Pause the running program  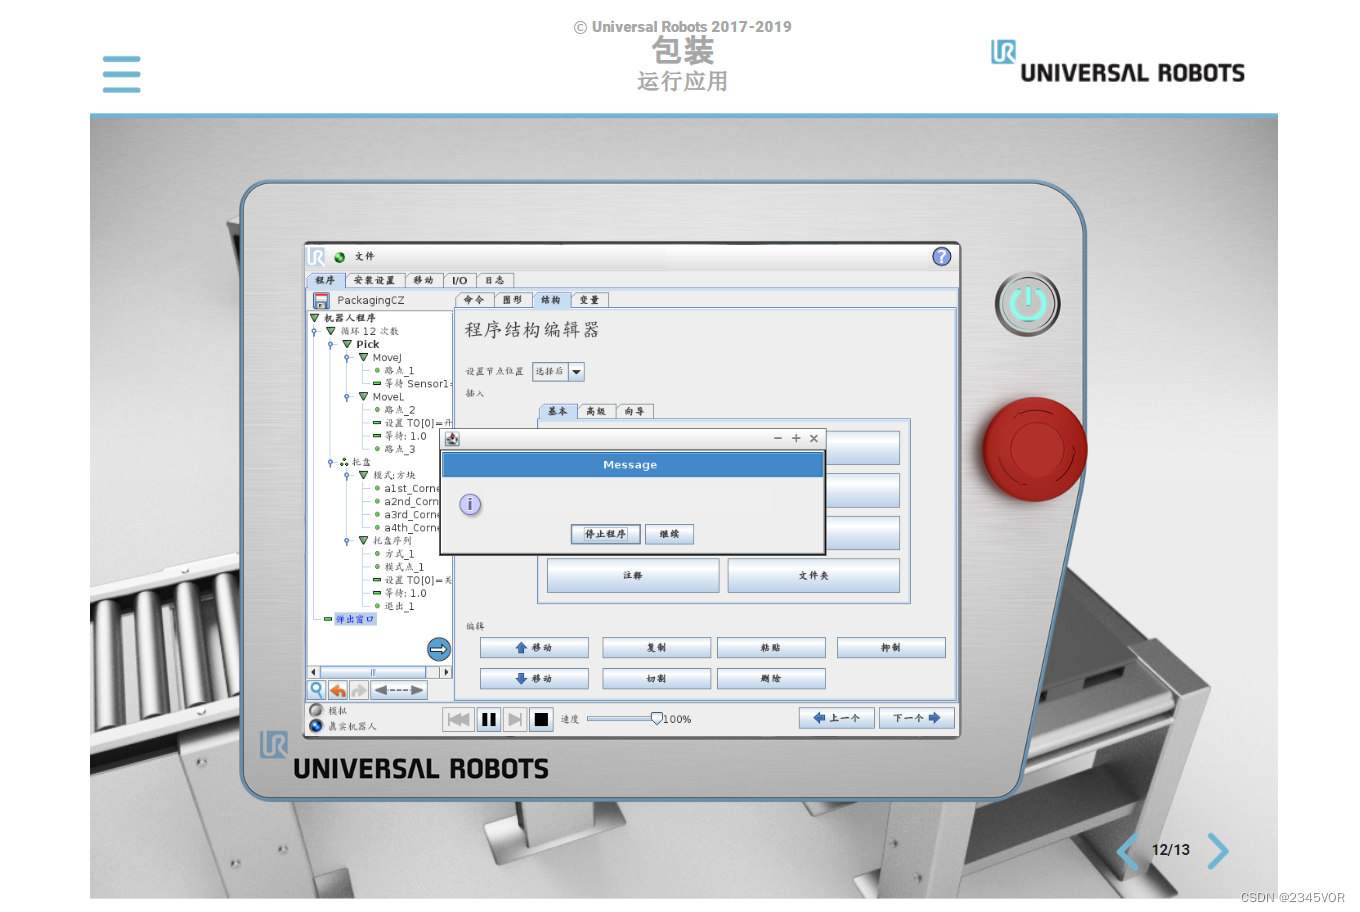[489, 719]
